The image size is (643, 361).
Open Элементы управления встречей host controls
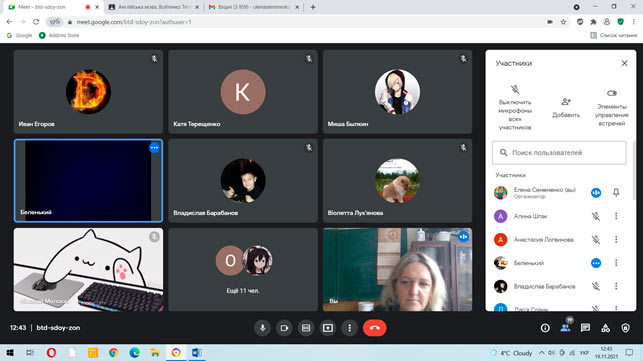tap(611, 108)
